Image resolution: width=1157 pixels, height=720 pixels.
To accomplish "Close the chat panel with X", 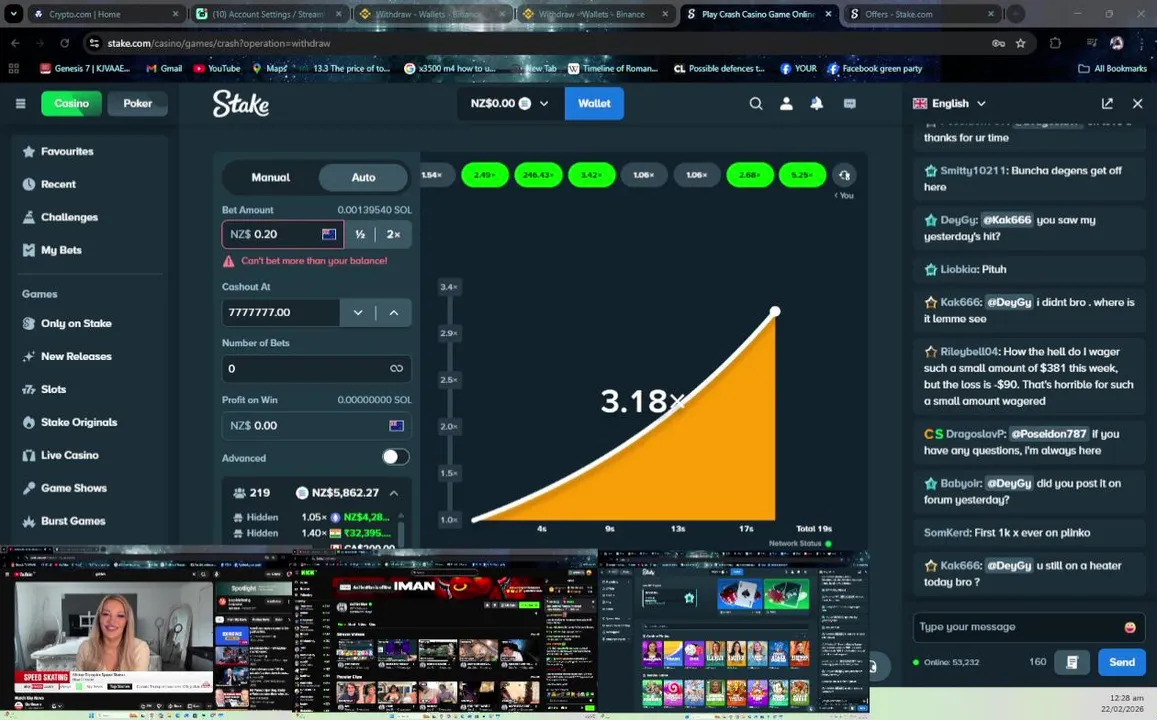I will (x=1137, y=103).
